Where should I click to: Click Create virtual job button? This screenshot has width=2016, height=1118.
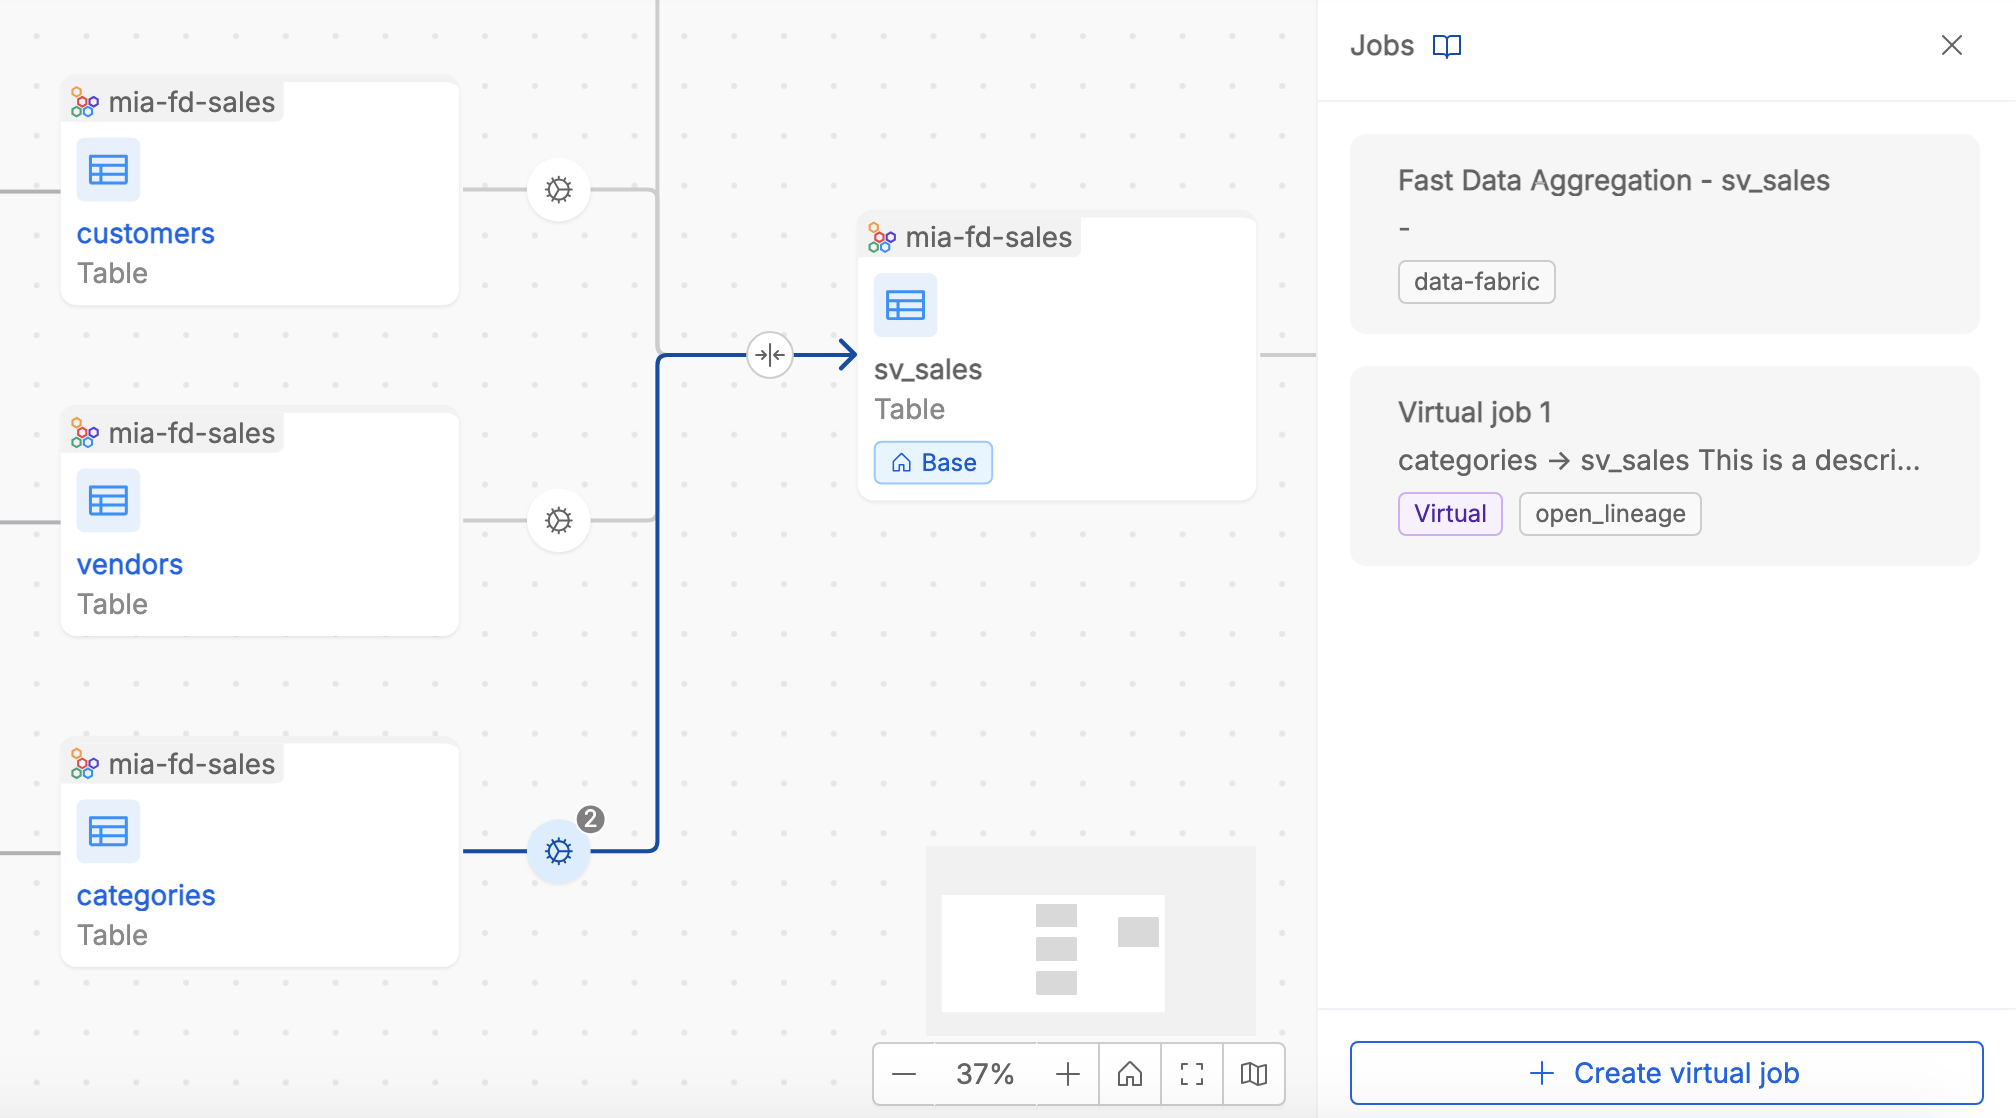point(1666,1073)
